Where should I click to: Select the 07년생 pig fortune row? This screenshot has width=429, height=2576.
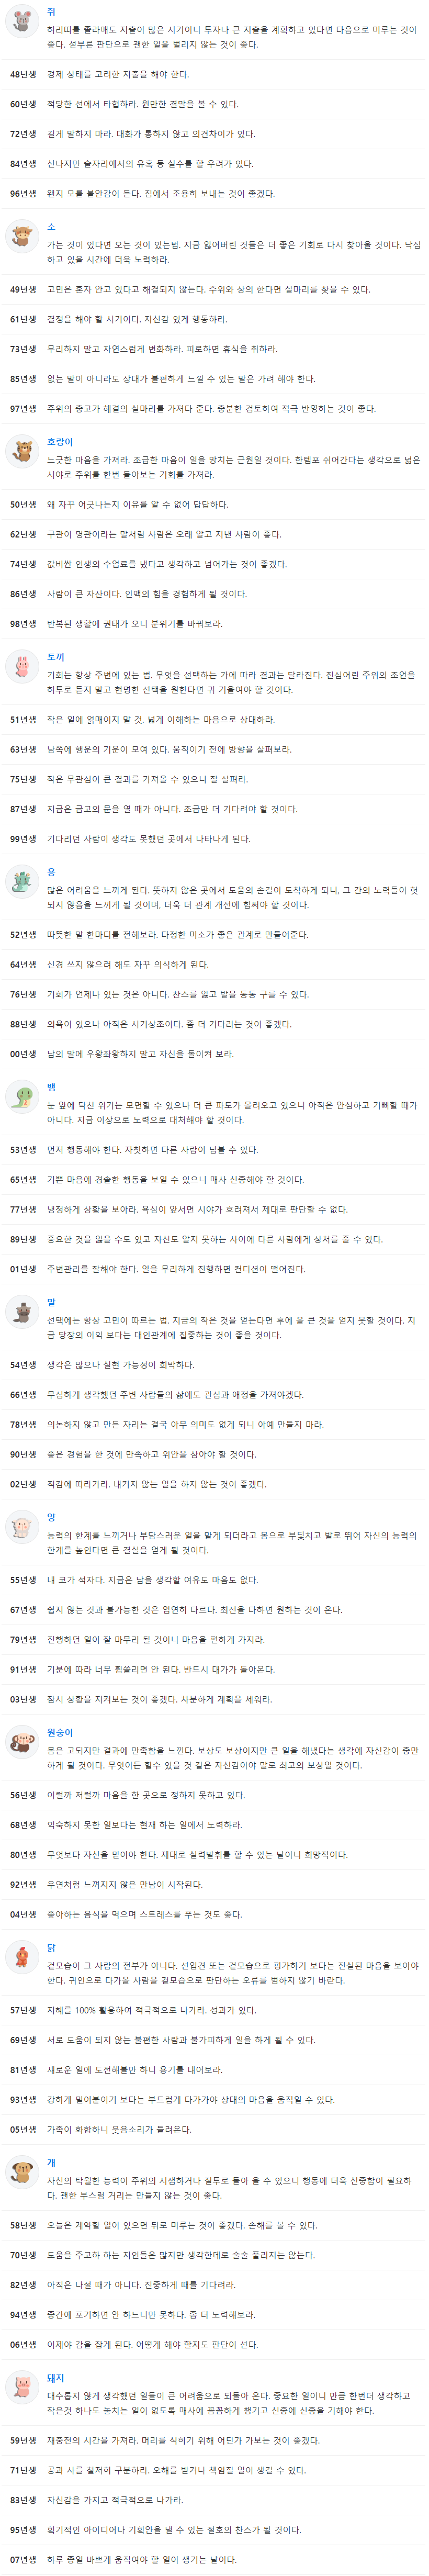(214, 2559)
